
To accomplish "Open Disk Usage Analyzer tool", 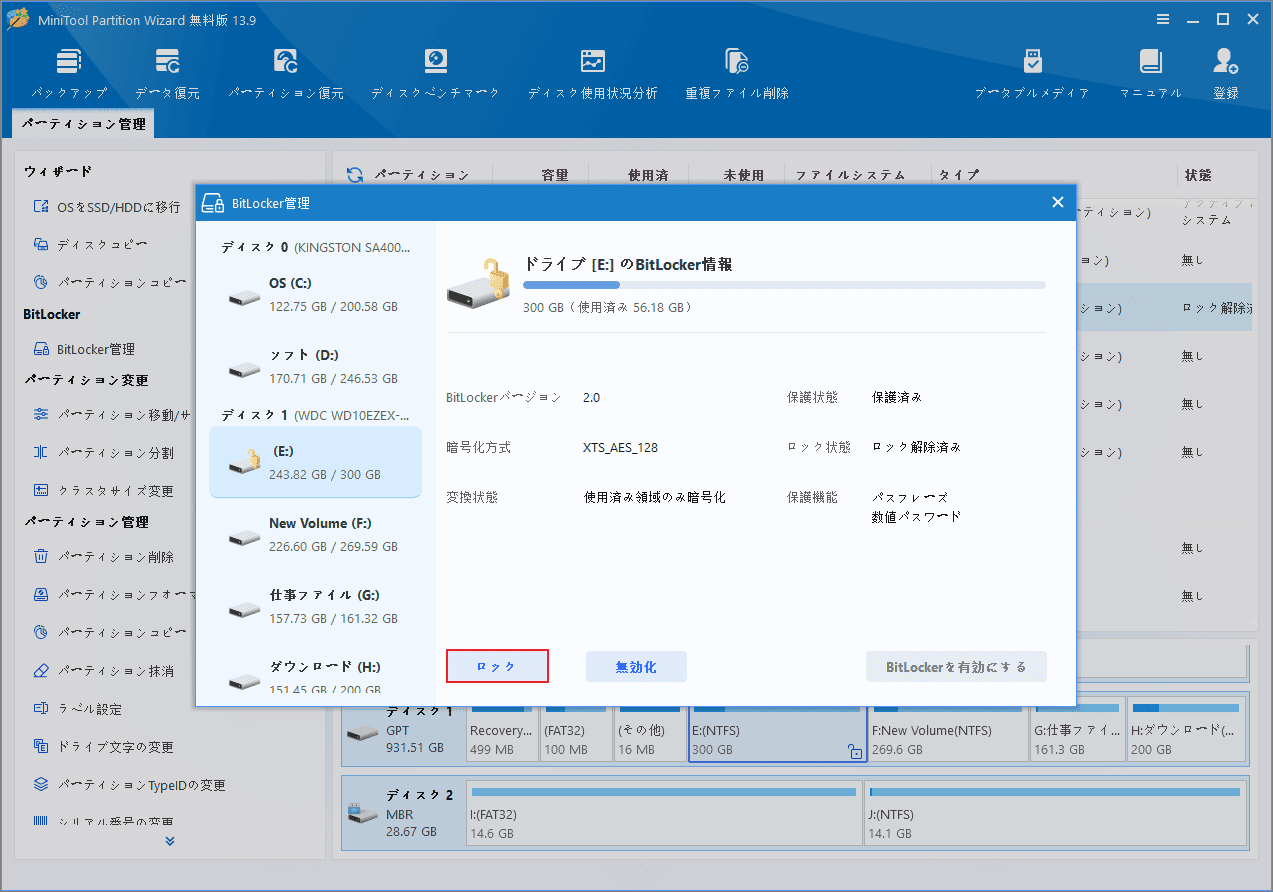I will (x=592, y=73).
